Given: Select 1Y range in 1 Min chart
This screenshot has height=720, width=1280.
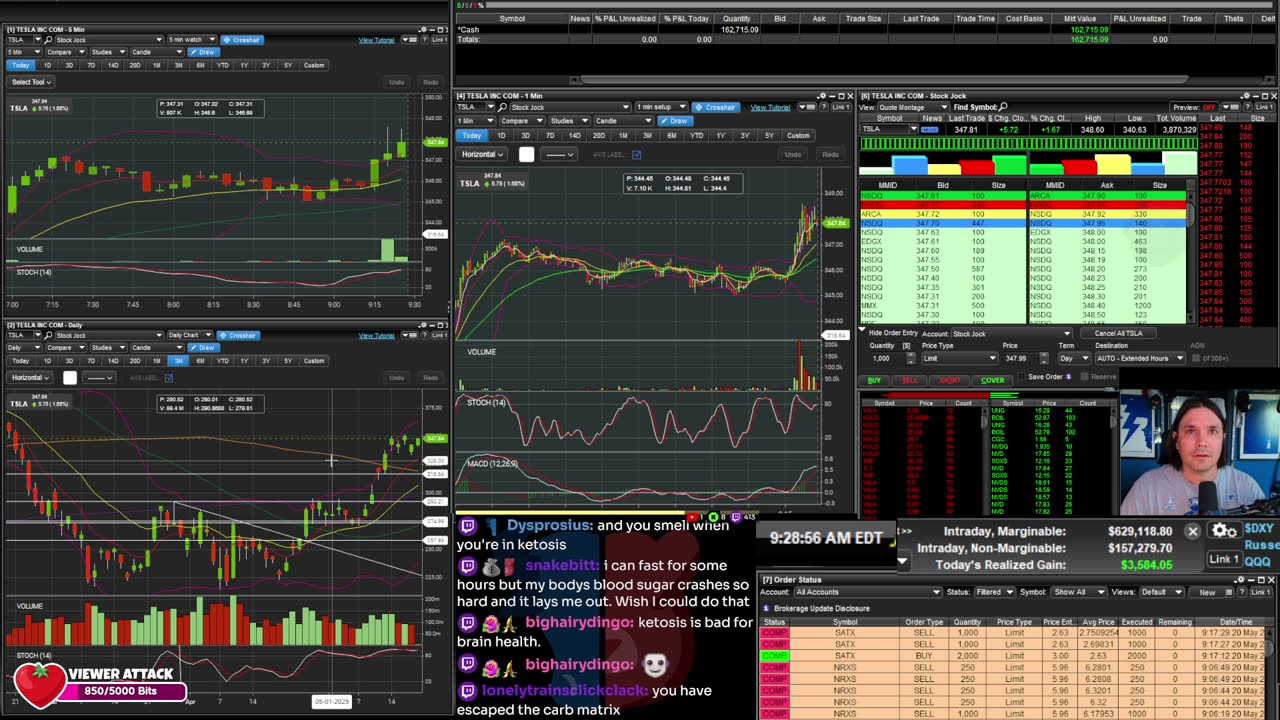Looking at the screenshot, I should (720, 135).
